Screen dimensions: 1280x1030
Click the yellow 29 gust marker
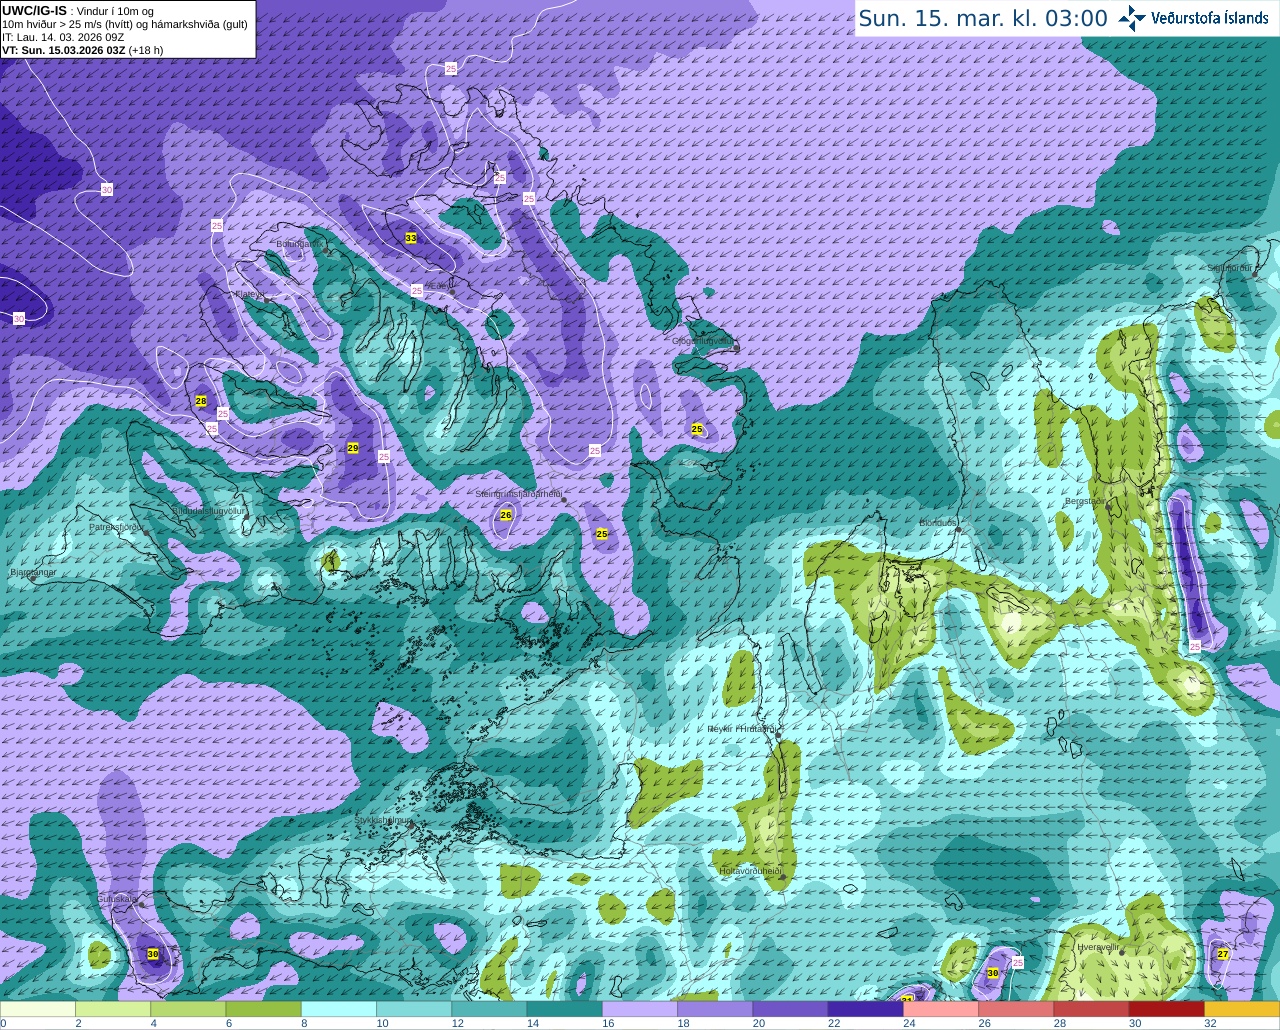(353, 448)
